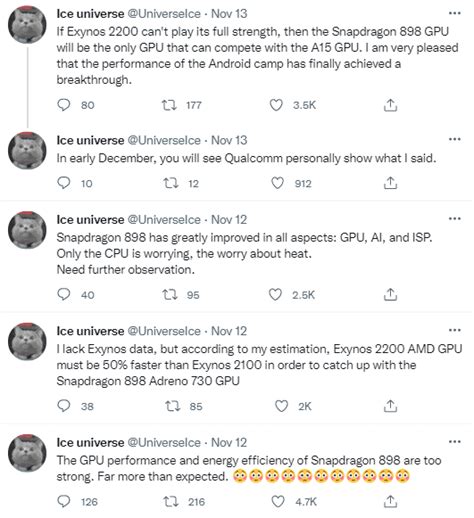Image resolution: width=474 pixels, height=518 pixels.
Task: Open cat avatar of the early December tweet
Action: (x=27, y=151)
